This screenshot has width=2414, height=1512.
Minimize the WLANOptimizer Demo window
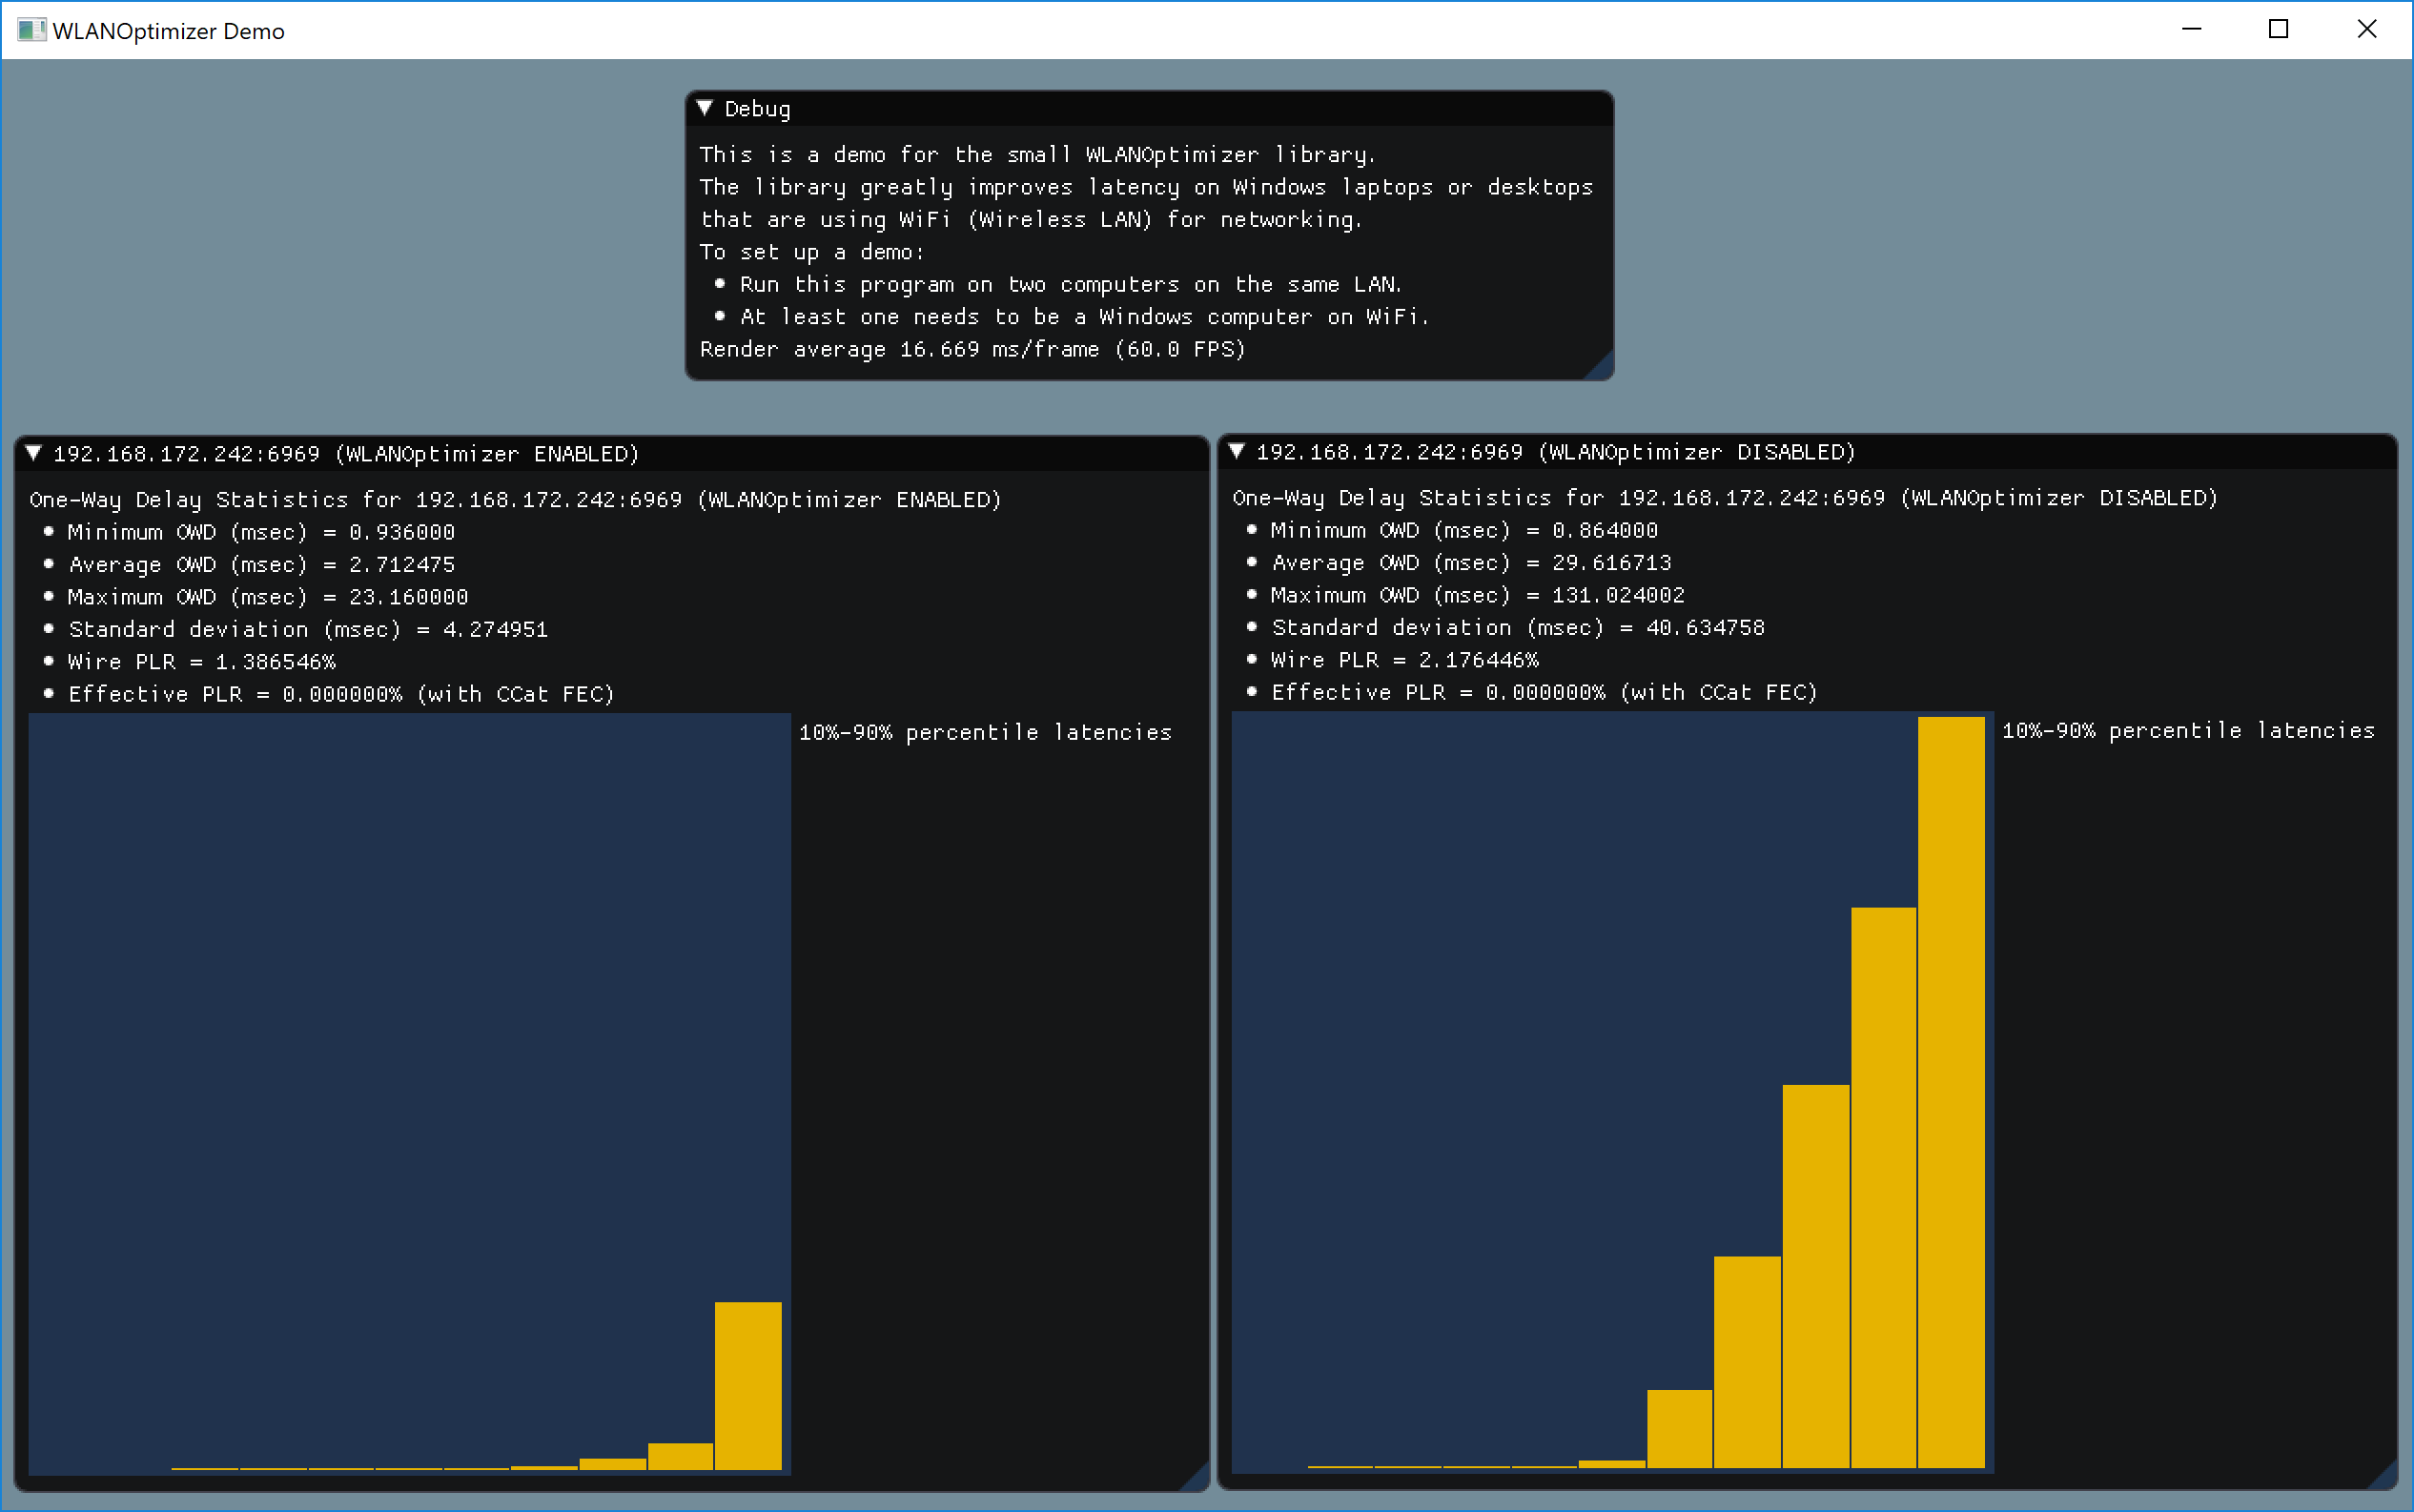click(x=2191, y=30)
